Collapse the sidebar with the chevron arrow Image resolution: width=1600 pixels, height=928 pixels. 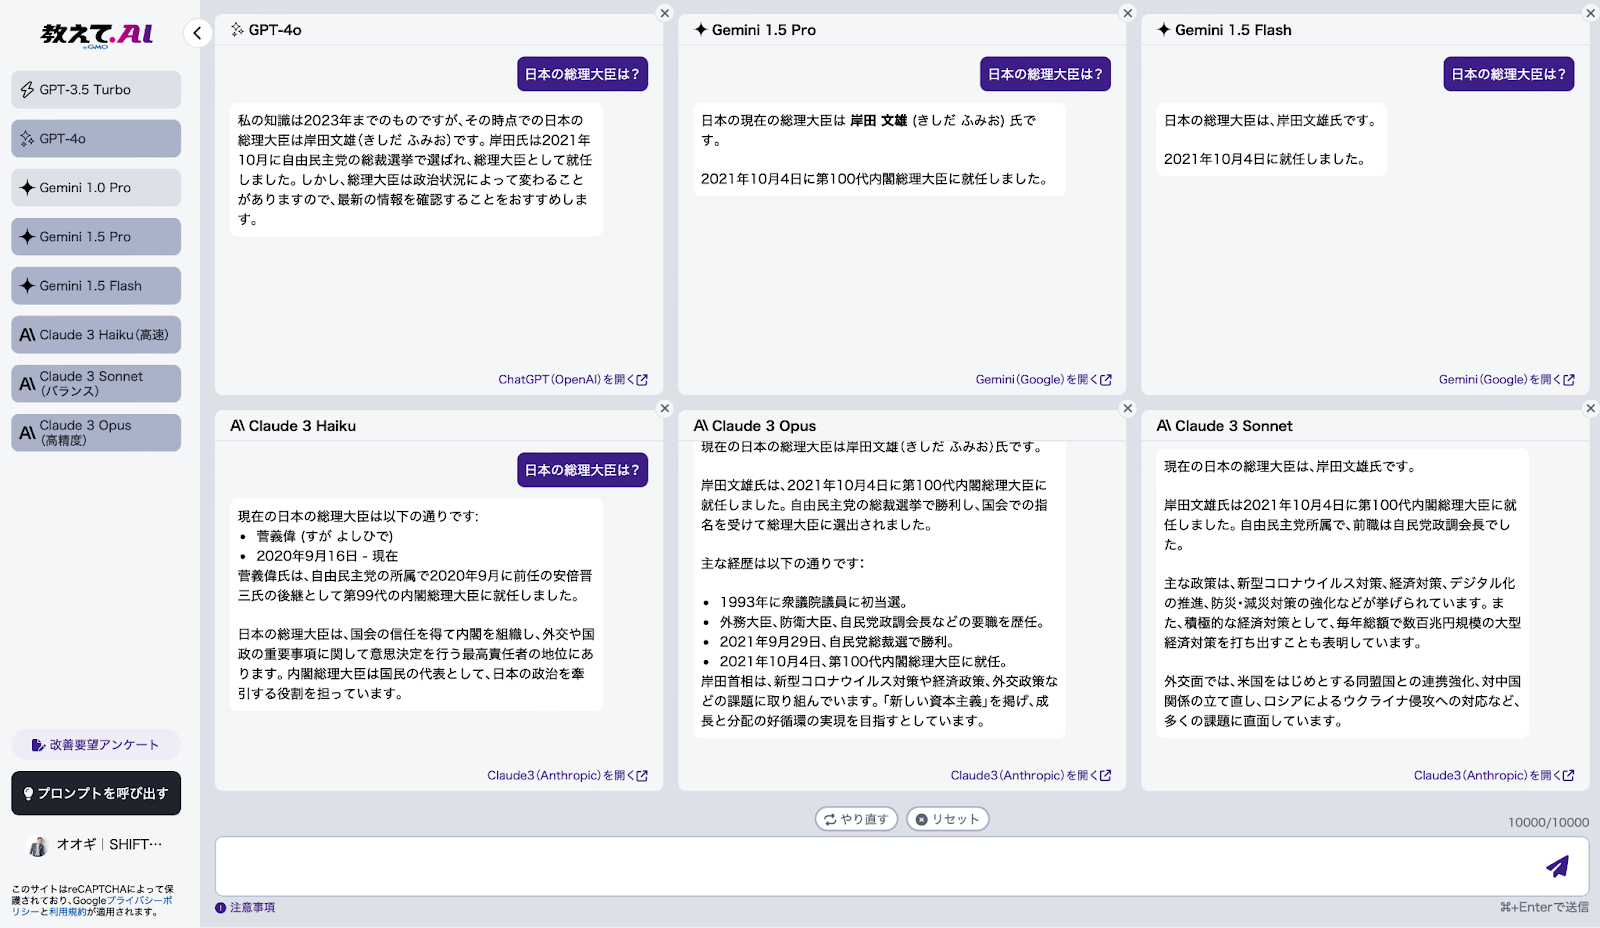click(197, 33)
